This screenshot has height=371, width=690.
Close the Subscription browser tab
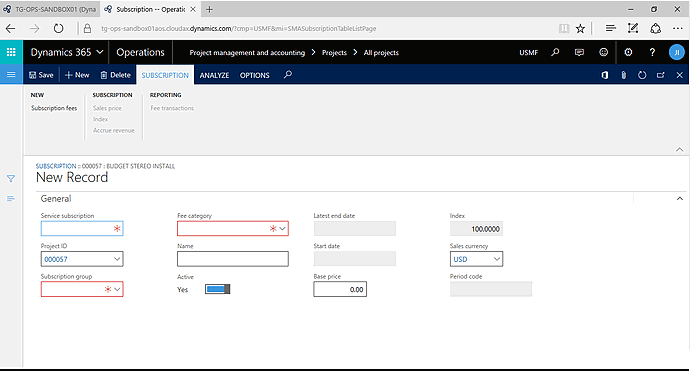[193, 9]
